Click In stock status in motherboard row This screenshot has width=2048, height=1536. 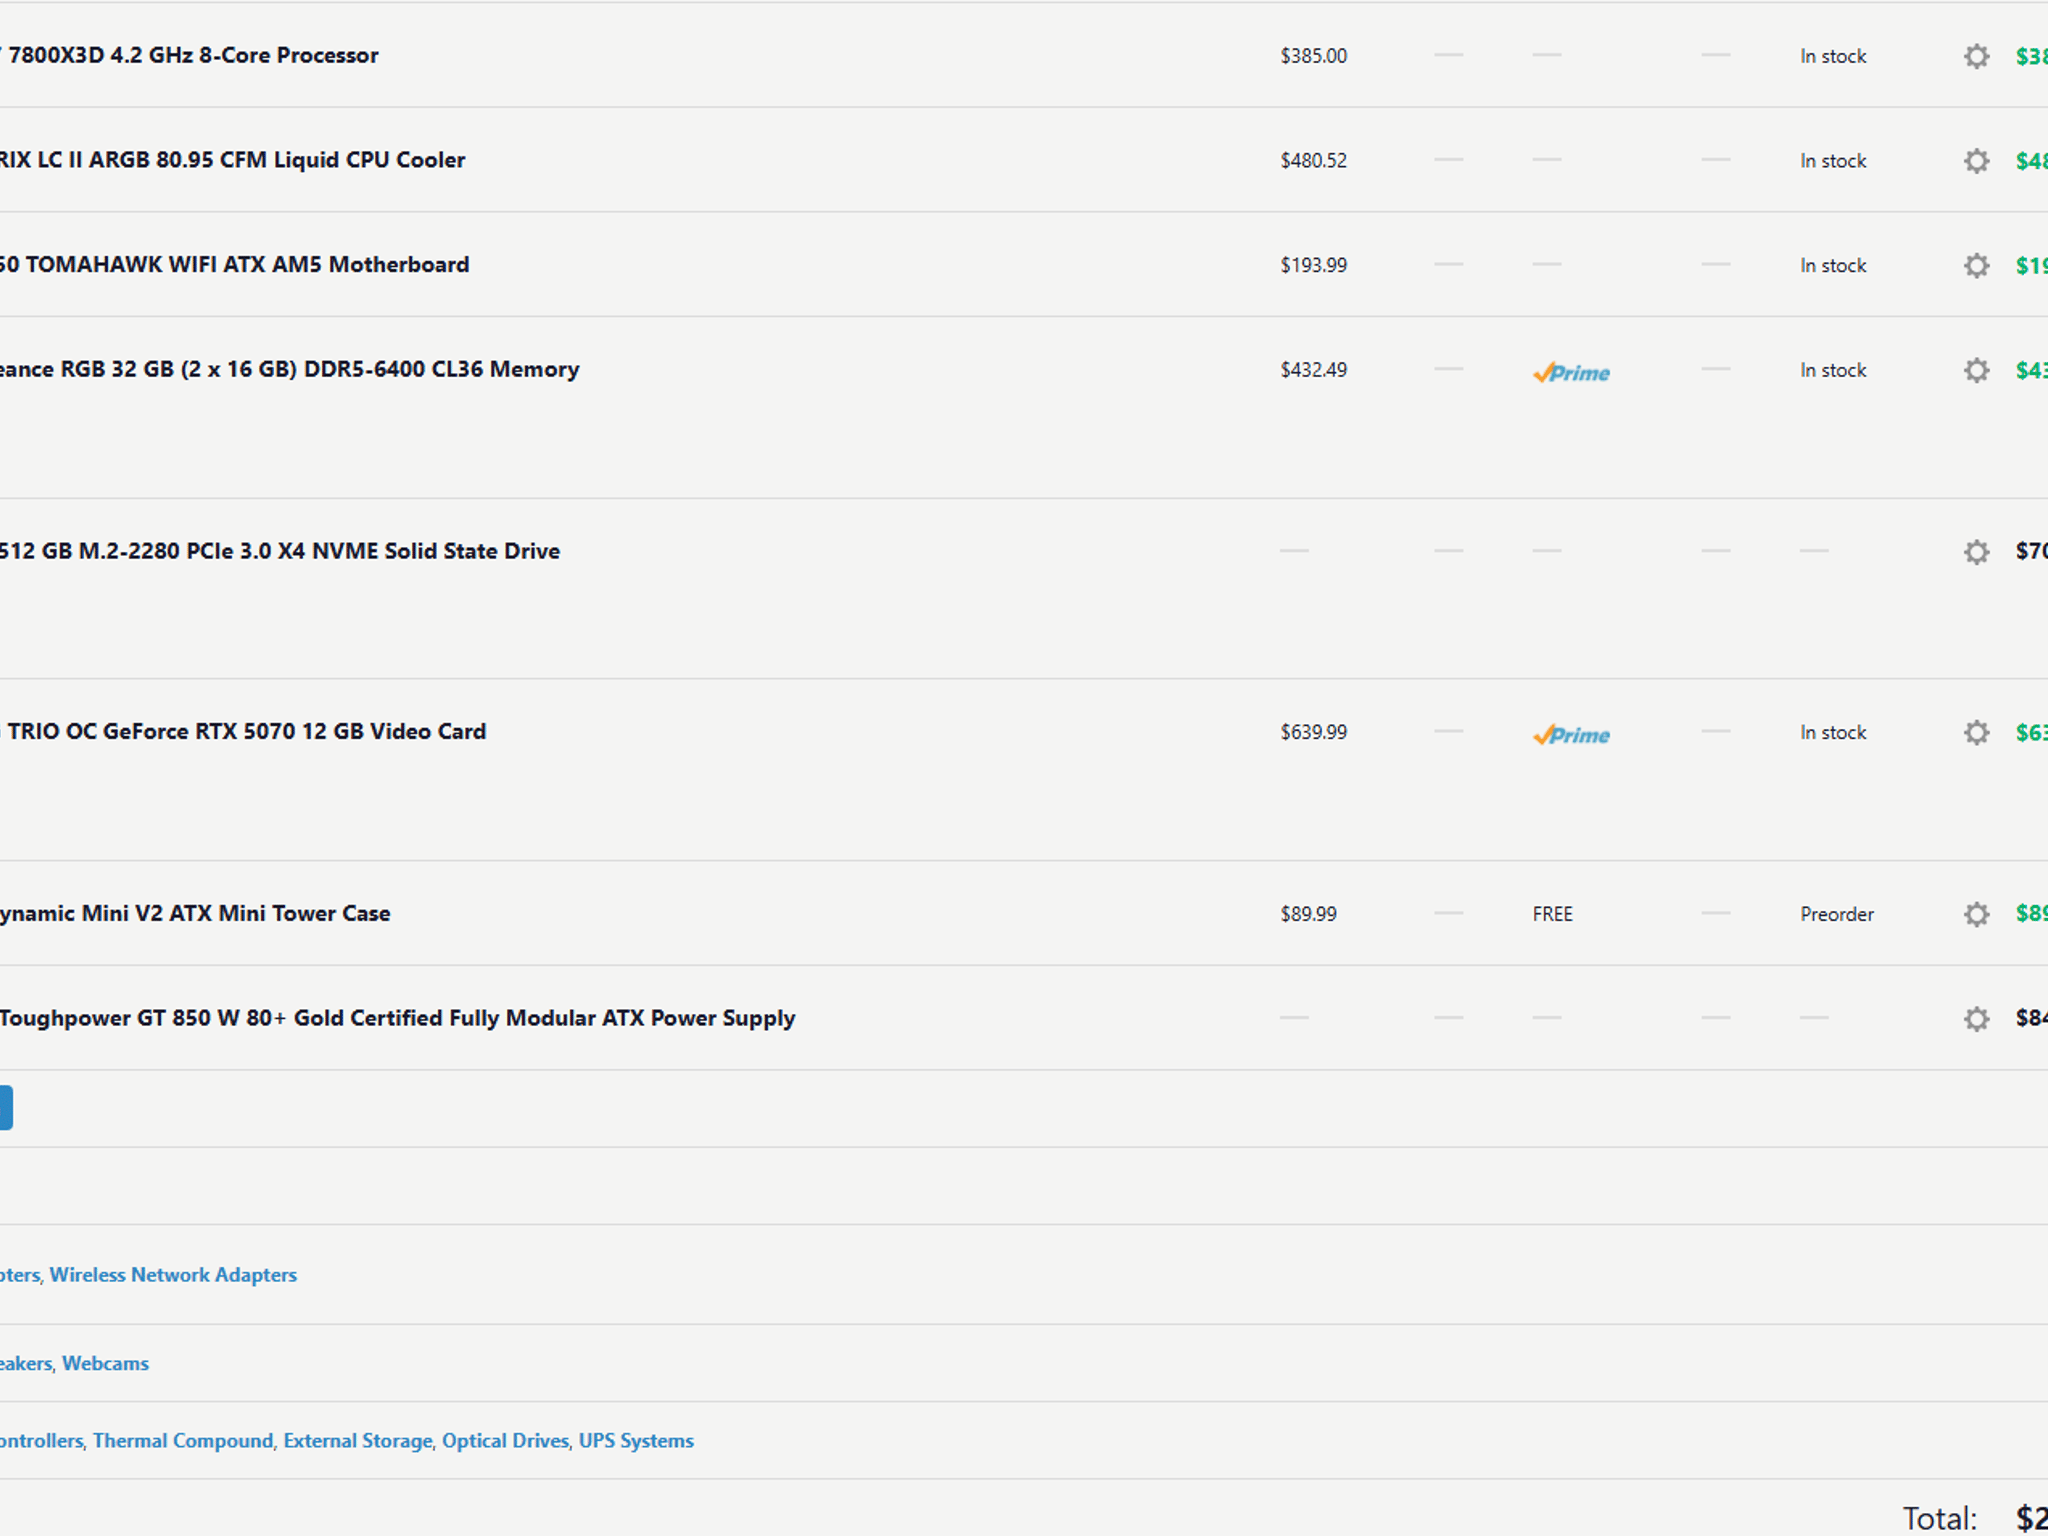click(x=1833, y=265)
